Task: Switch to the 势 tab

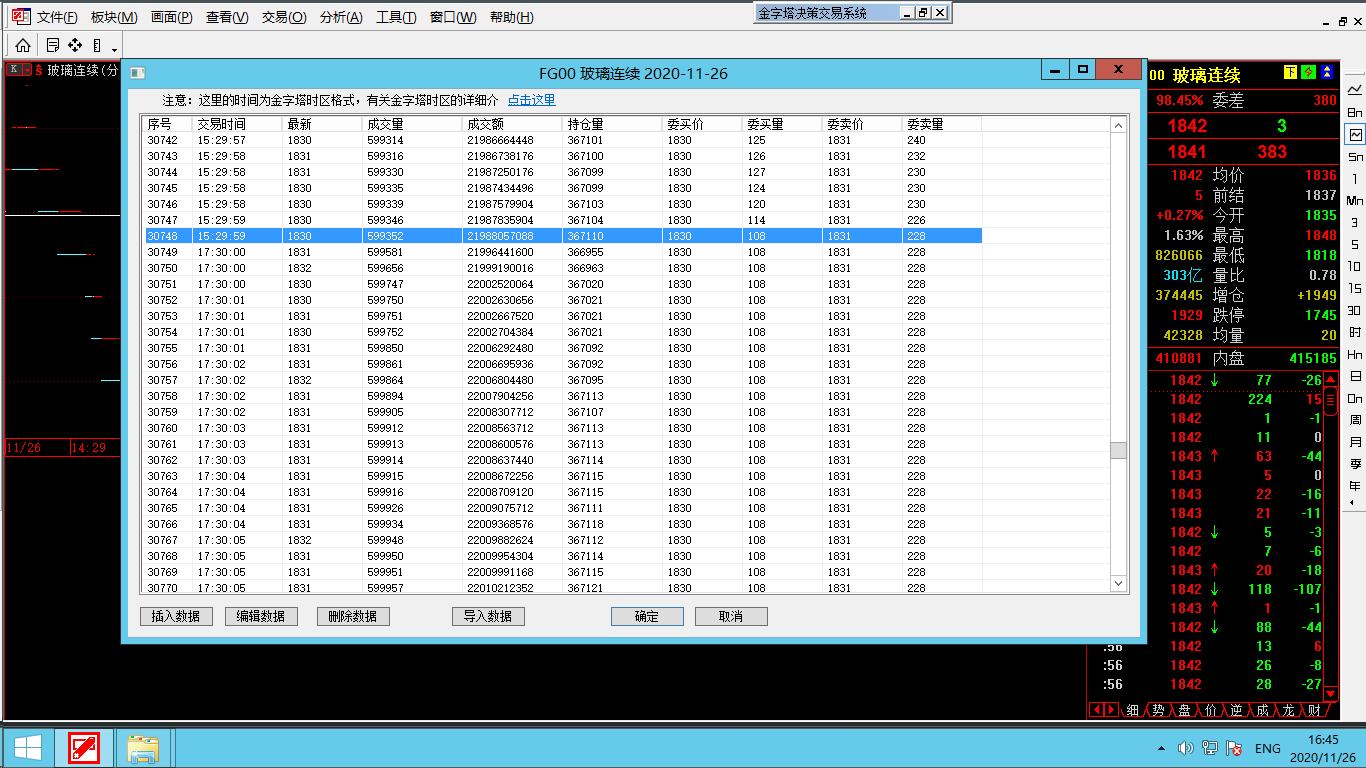Action: click(x=1158, y=710)
